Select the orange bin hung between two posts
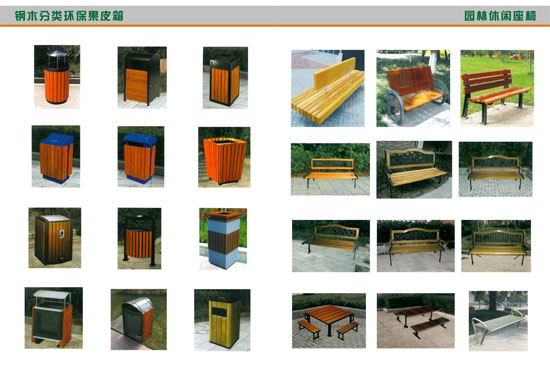Screen dimensions: 550x373 tap(139, 238)
